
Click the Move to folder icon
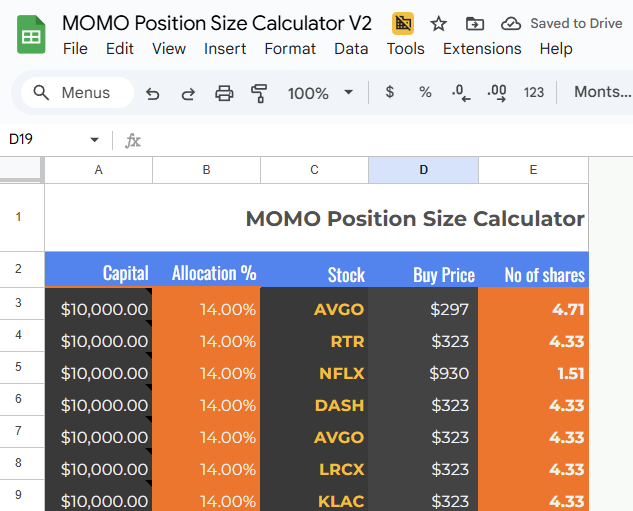[x=474, y=24]
